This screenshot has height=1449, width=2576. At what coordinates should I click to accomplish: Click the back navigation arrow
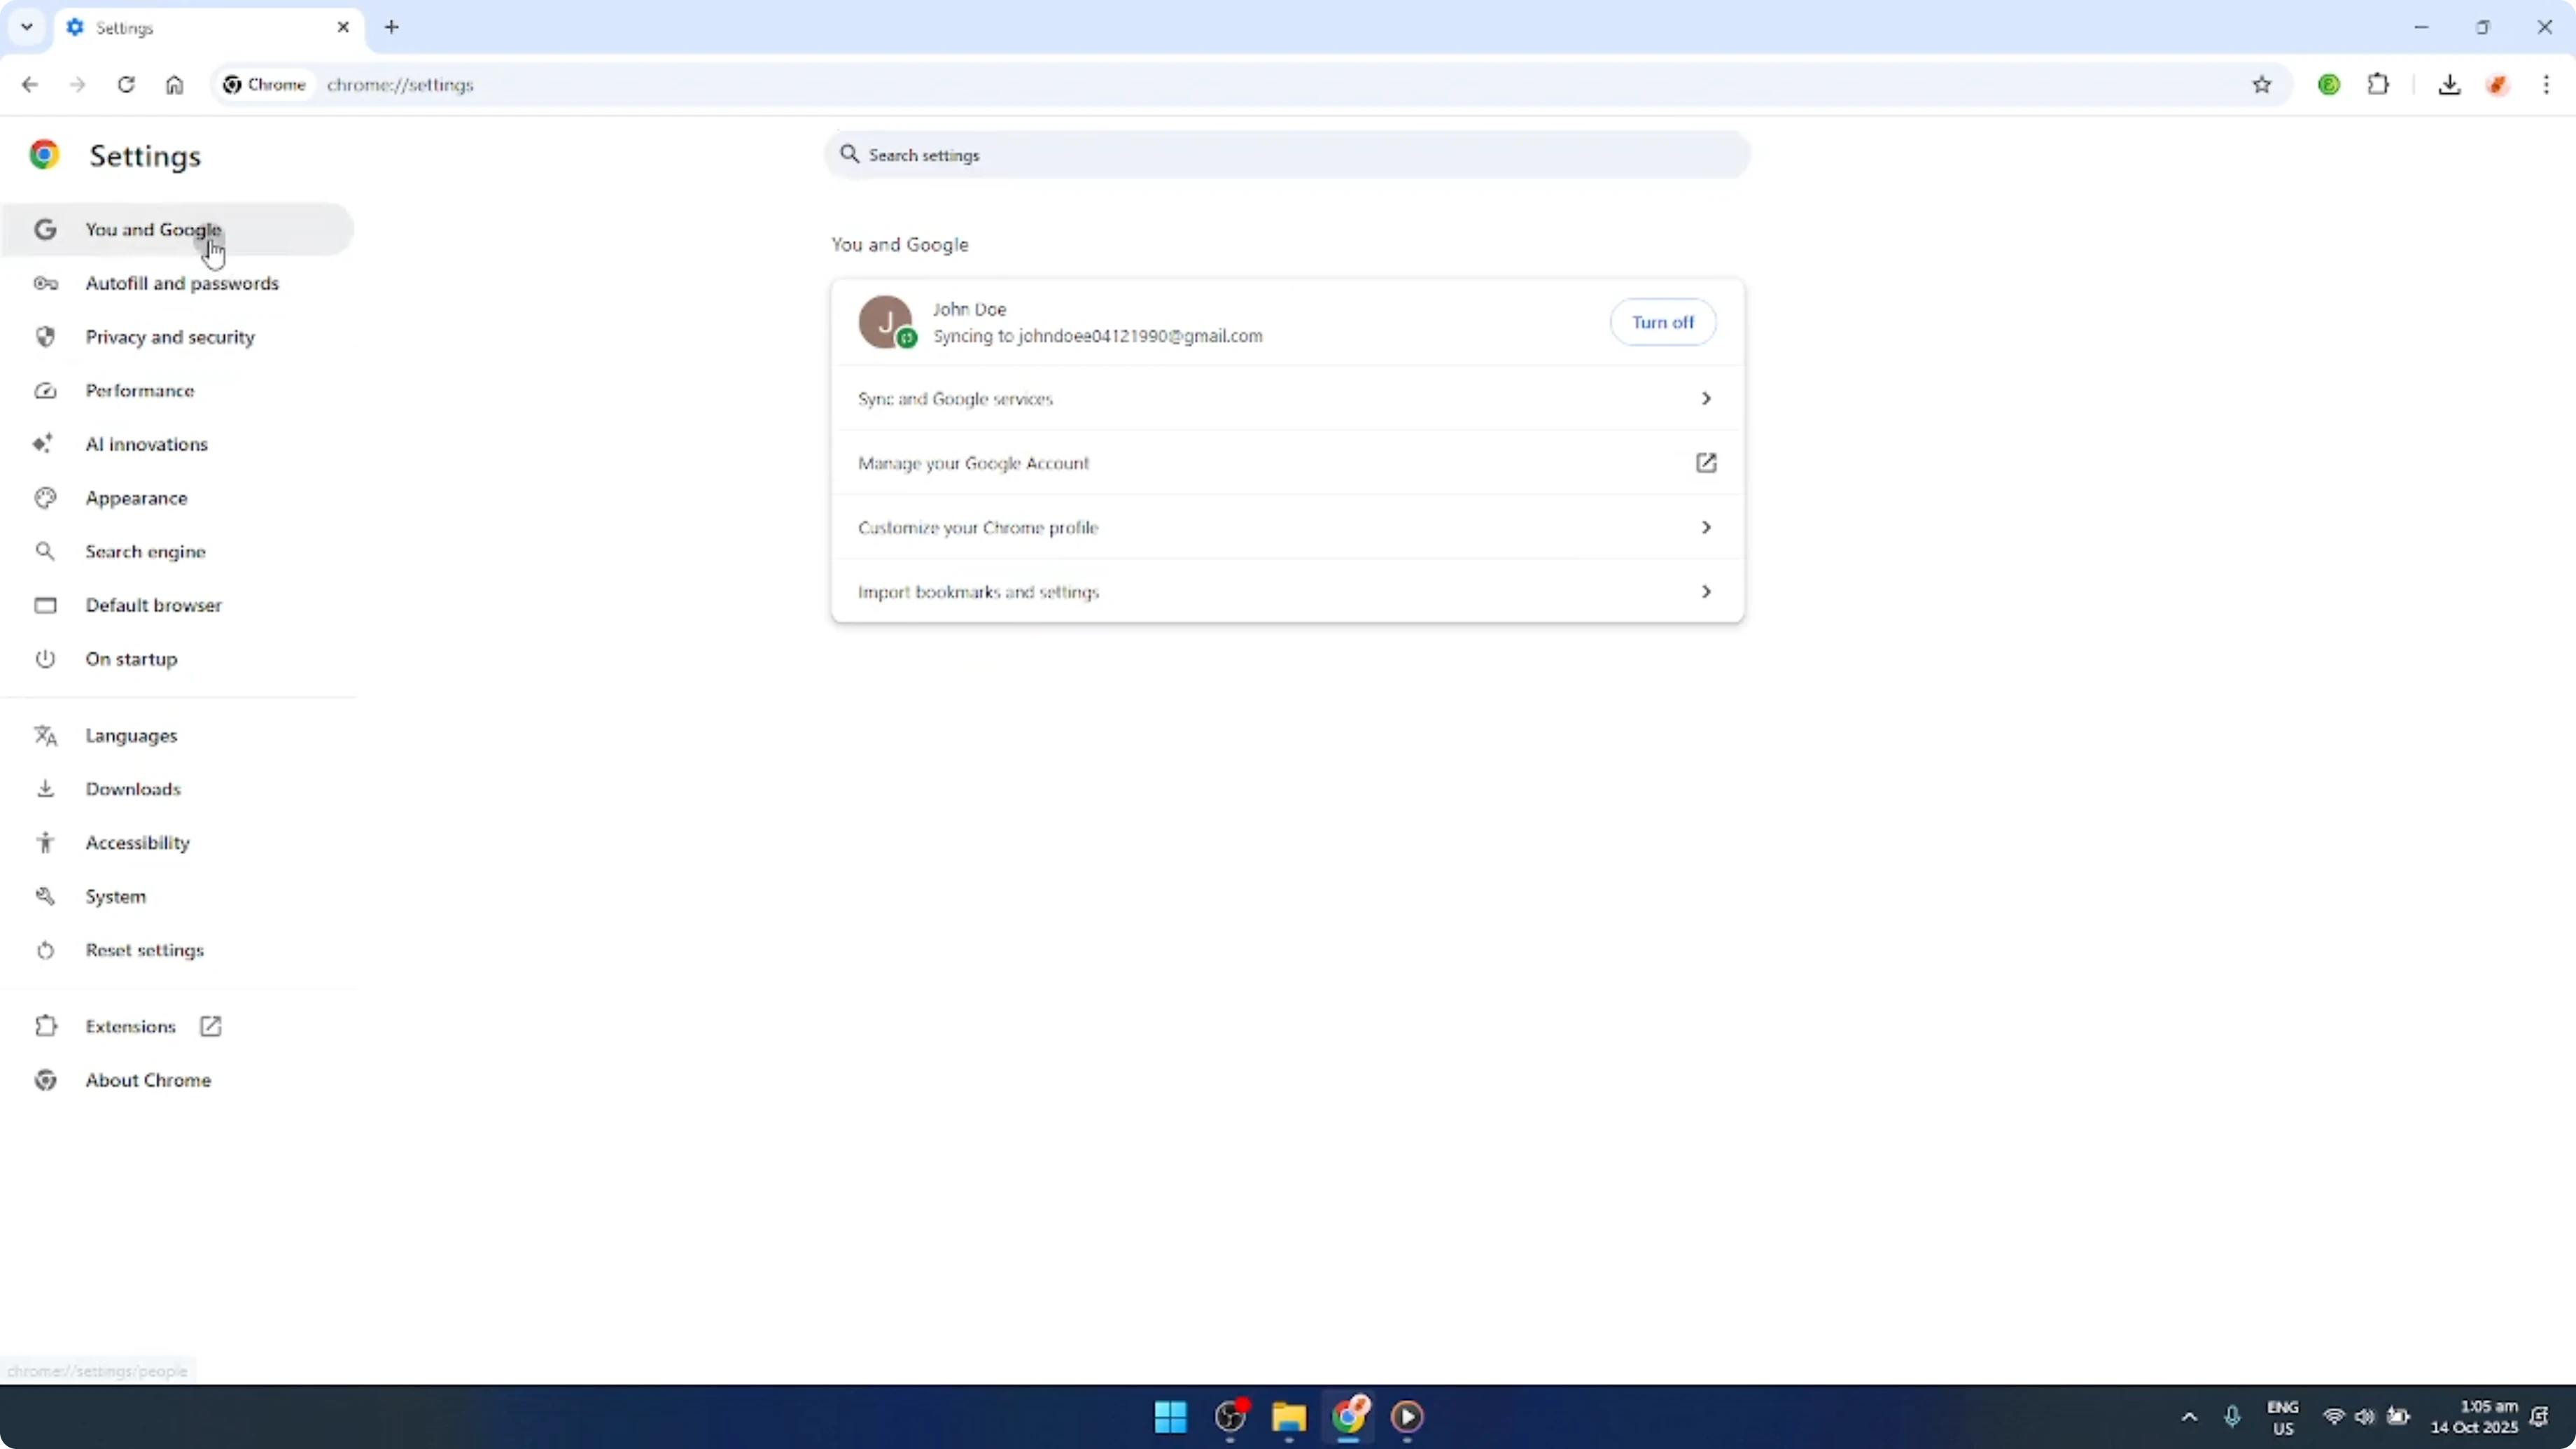click(x=29, y=85)
